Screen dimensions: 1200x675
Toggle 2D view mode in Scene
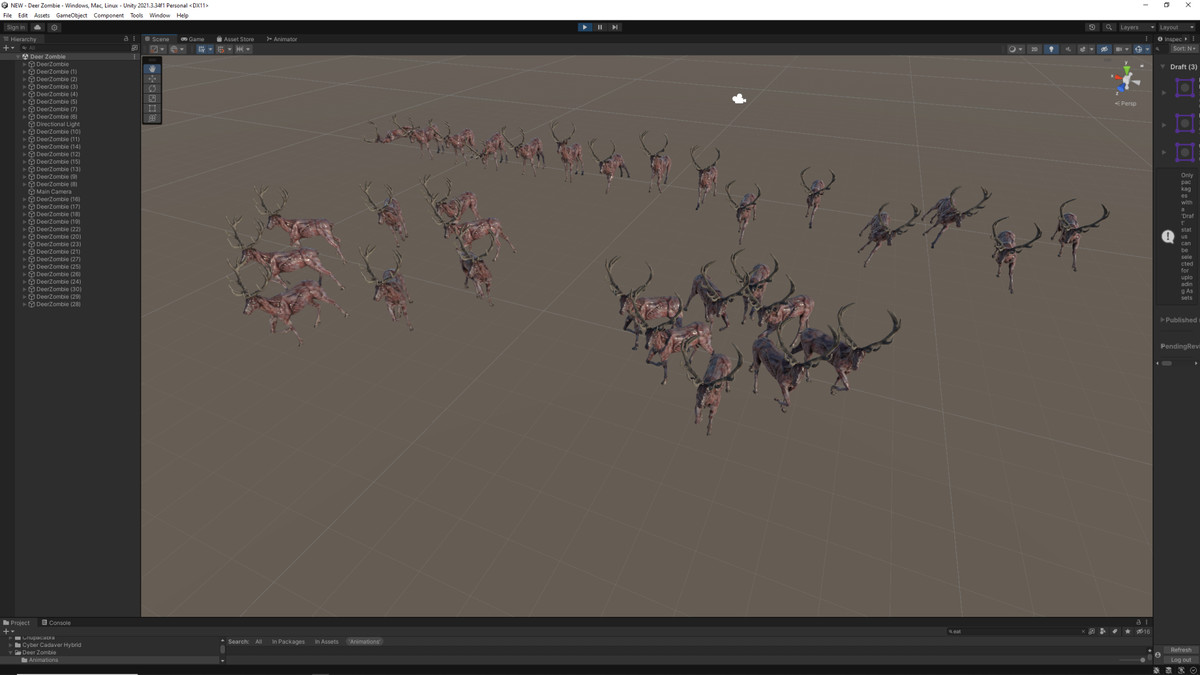[1035, 49]
